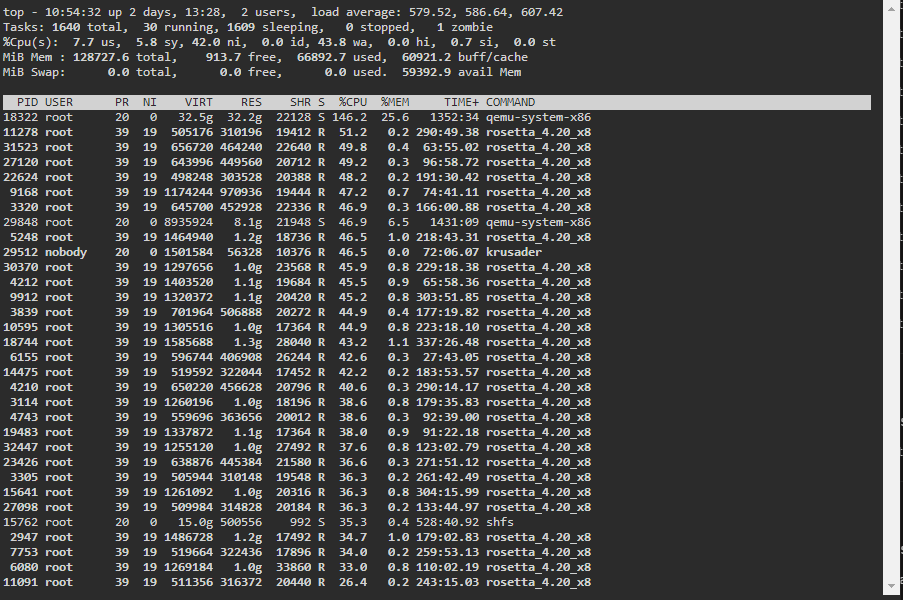Viewport: 903px width, 600px height.
Task: Click the PID column header
Action: (x=28, y=102)
